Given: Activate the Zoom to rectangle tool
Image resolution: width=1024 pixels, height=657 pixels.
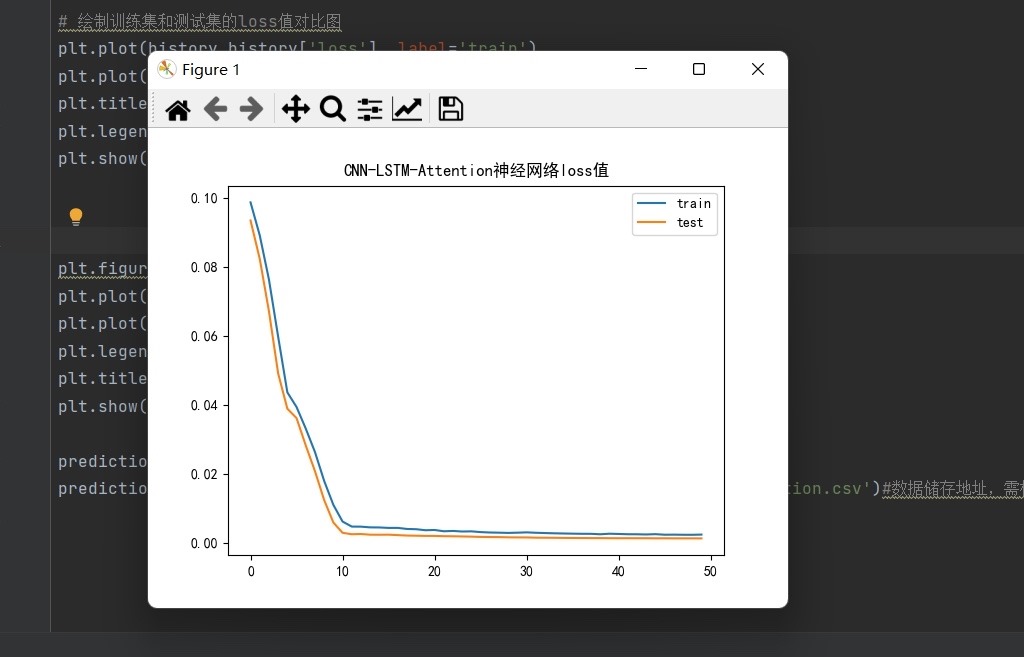Looking at the screenshot, I should (x=333, y=109).
